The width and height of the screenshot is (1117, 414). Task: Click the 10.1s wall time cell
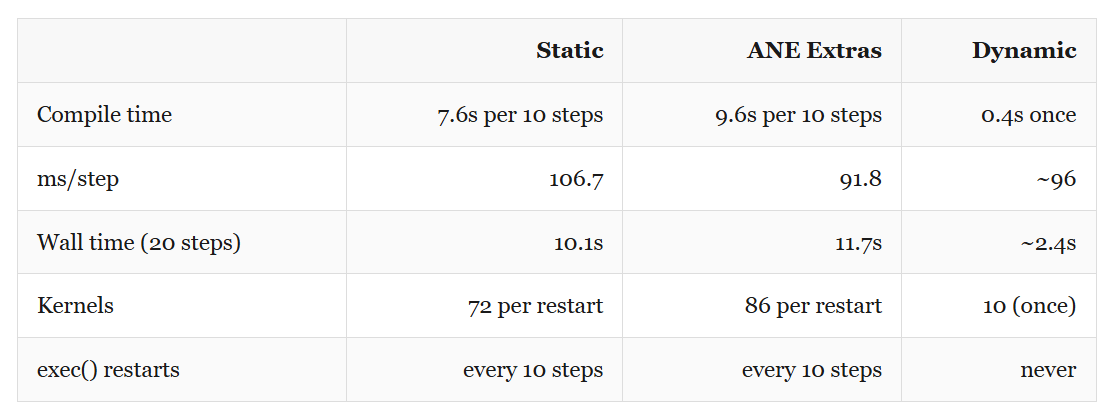point(578,242)
